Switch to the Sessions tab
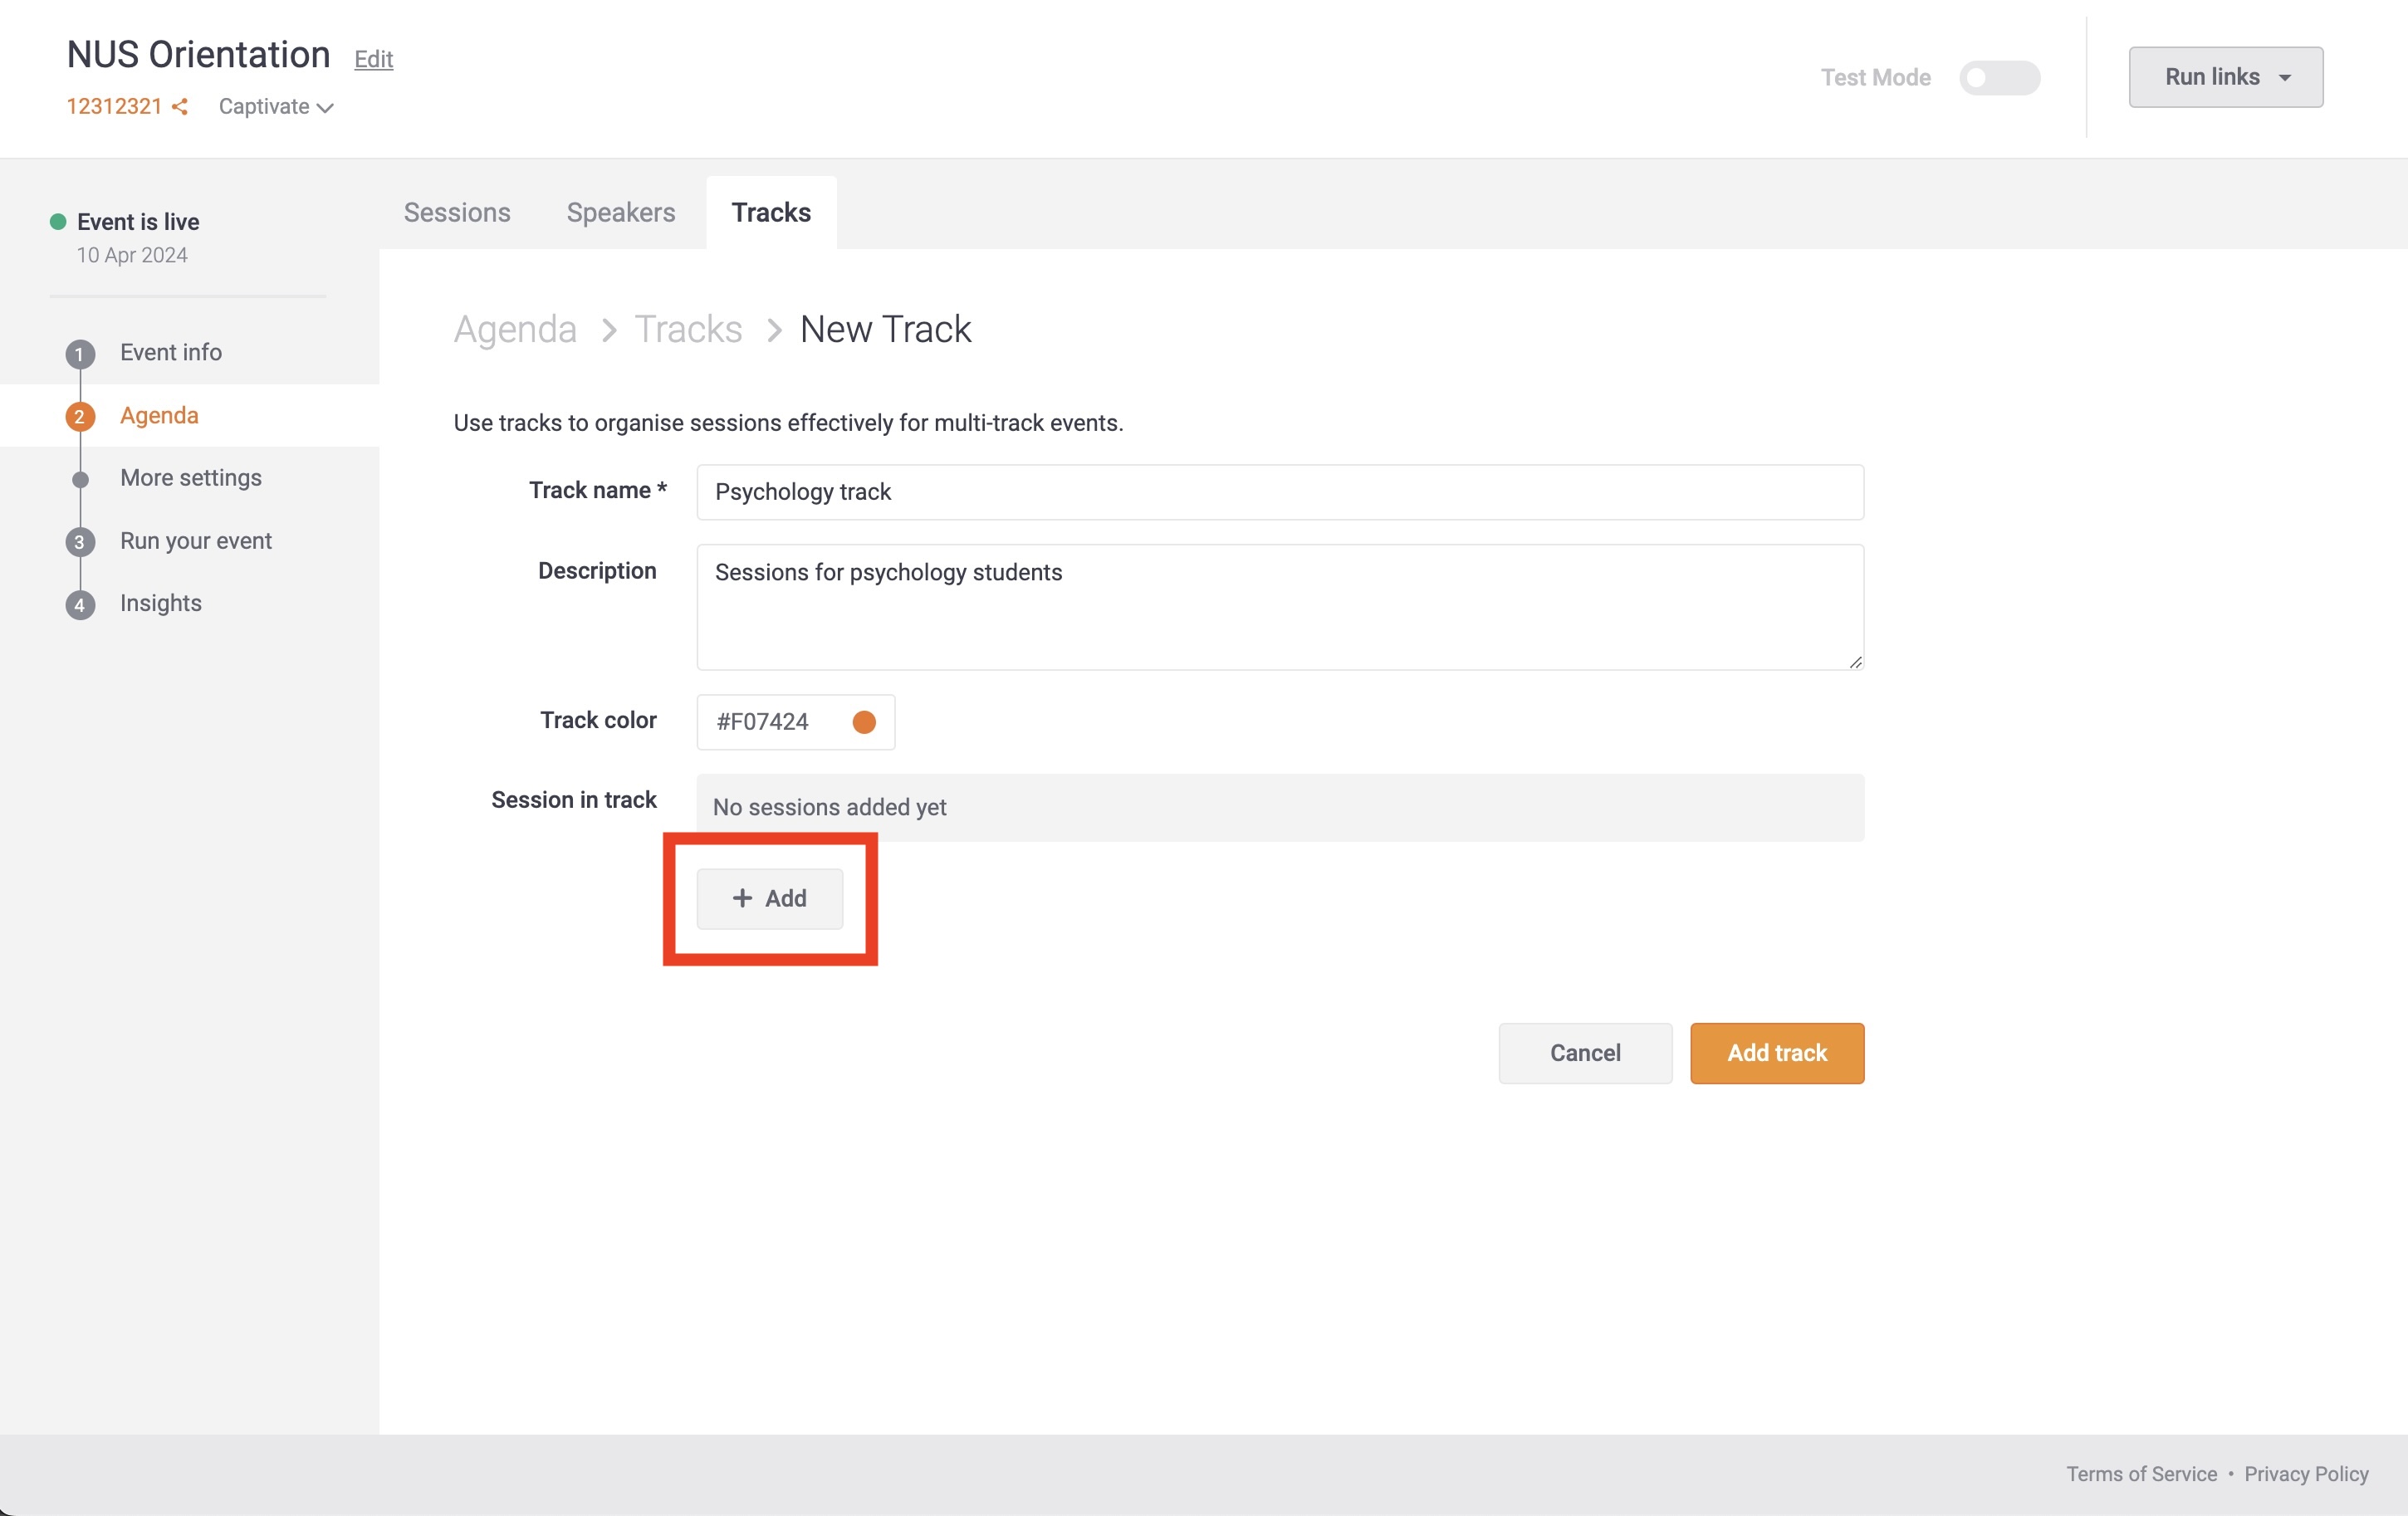Viewport: 2408px width, 1516px height. point(457,213)
